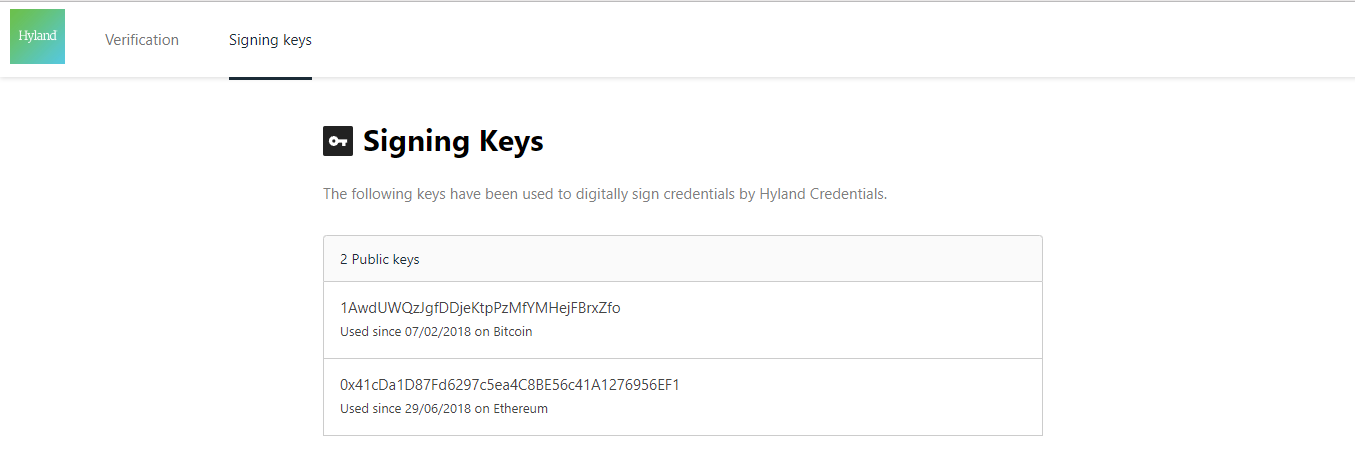Click the key icon beside Signing Keys

coord(338,142)
